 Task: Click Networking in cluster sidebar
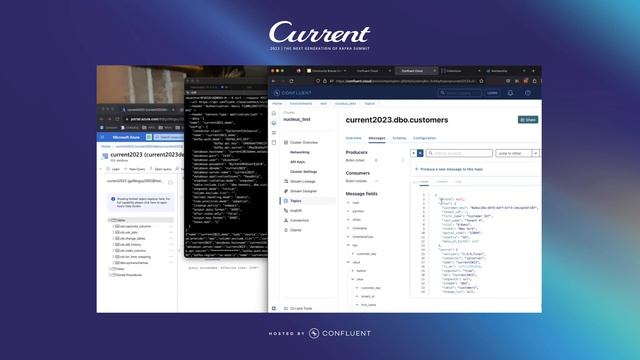[x=300, y=152]
